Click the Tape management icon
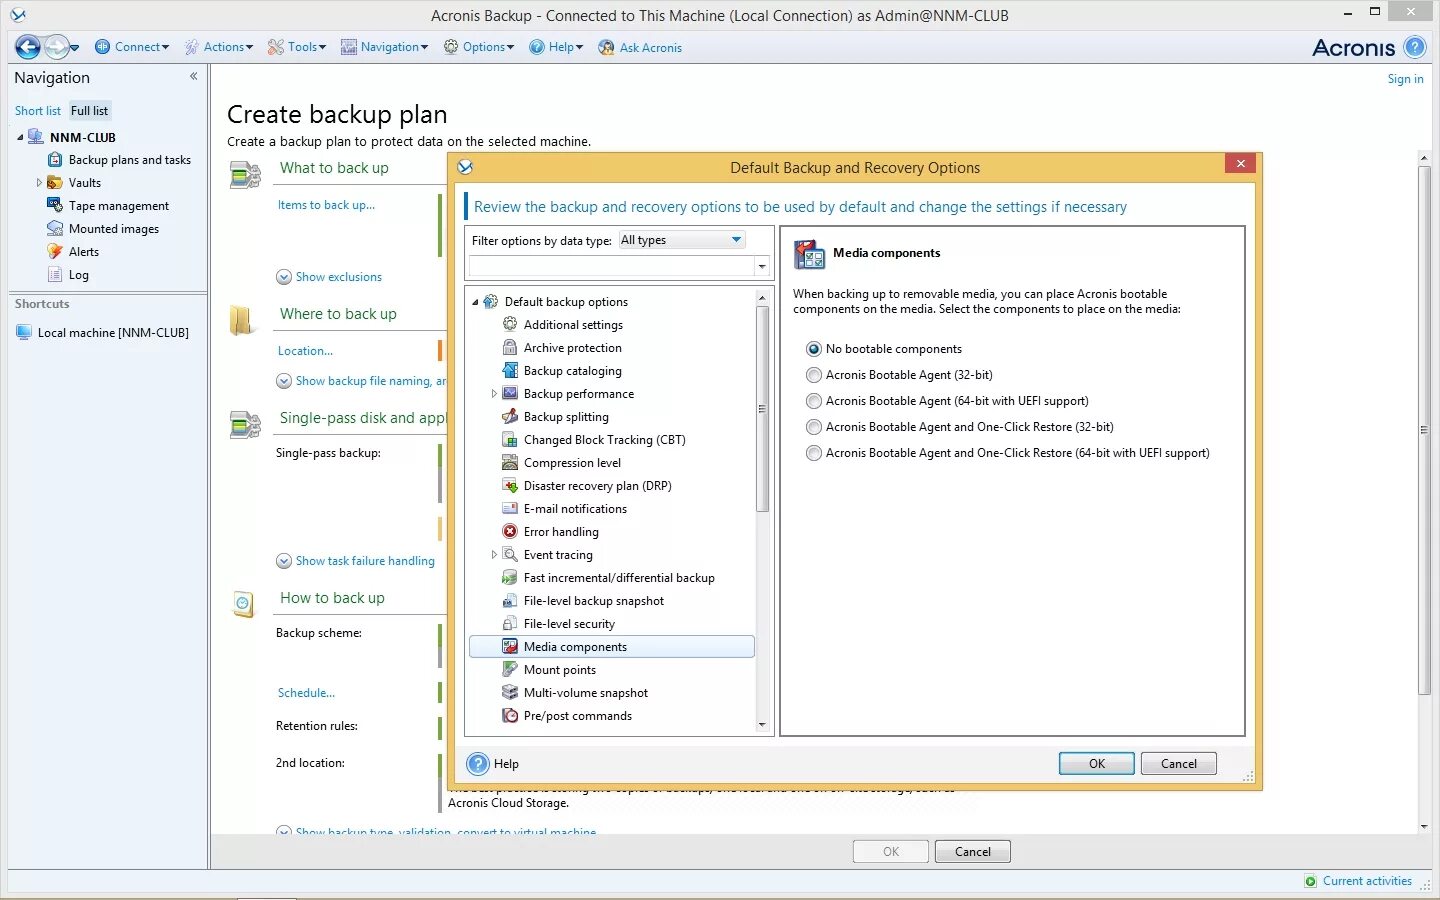This screenshot has width=1440, height=900. click(55, 206)
